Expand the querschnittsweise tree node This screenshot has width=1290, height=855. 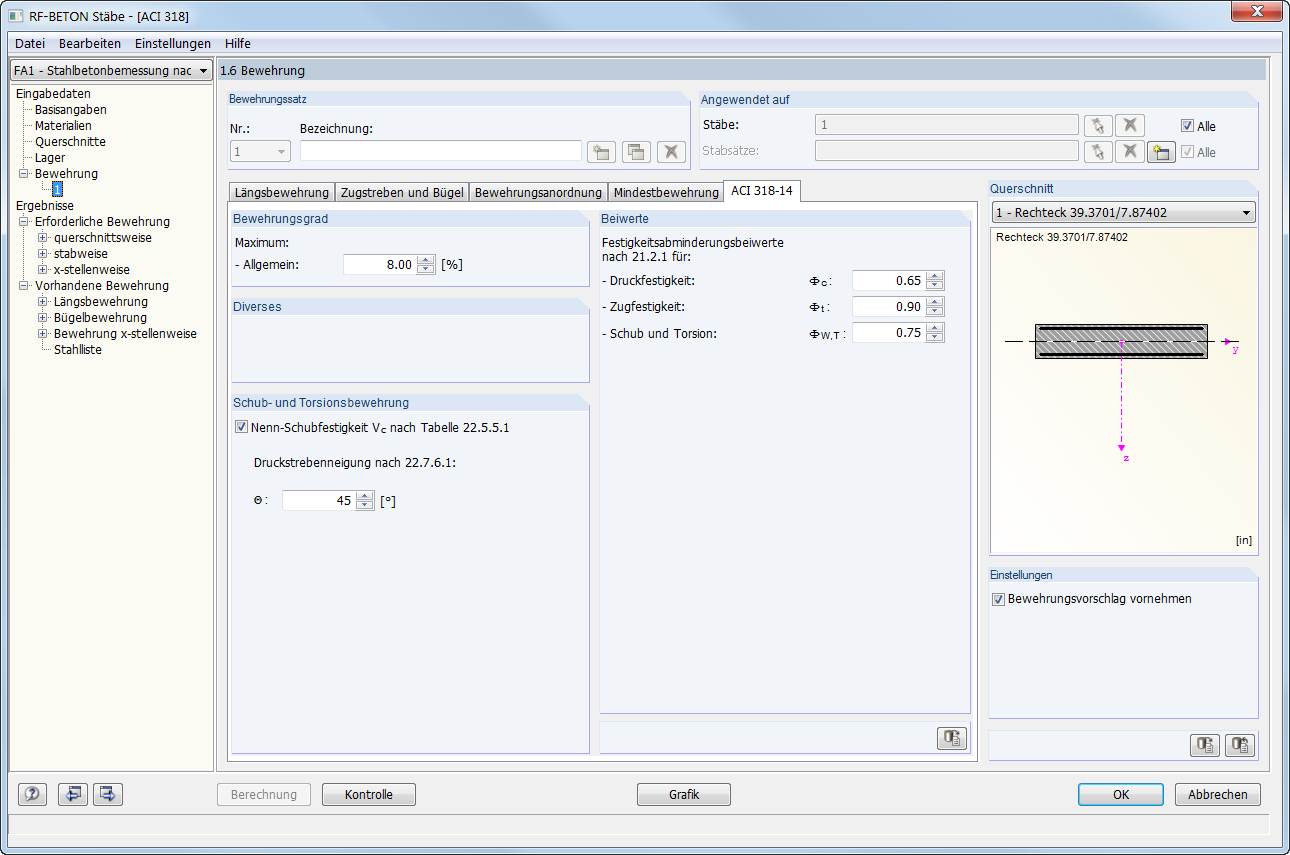43,238
